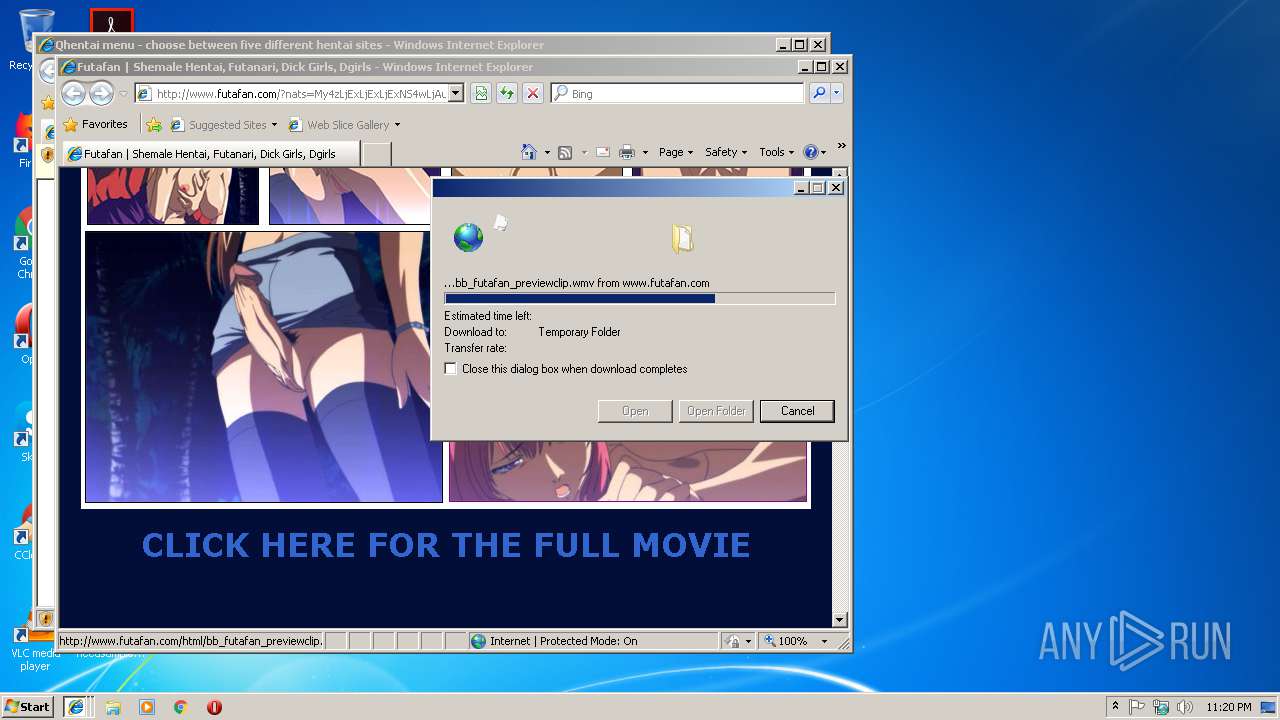Expand the Web Slice Gallery dropdown
The width and height of the screenshot is (1280, 720).
point(397,125)
